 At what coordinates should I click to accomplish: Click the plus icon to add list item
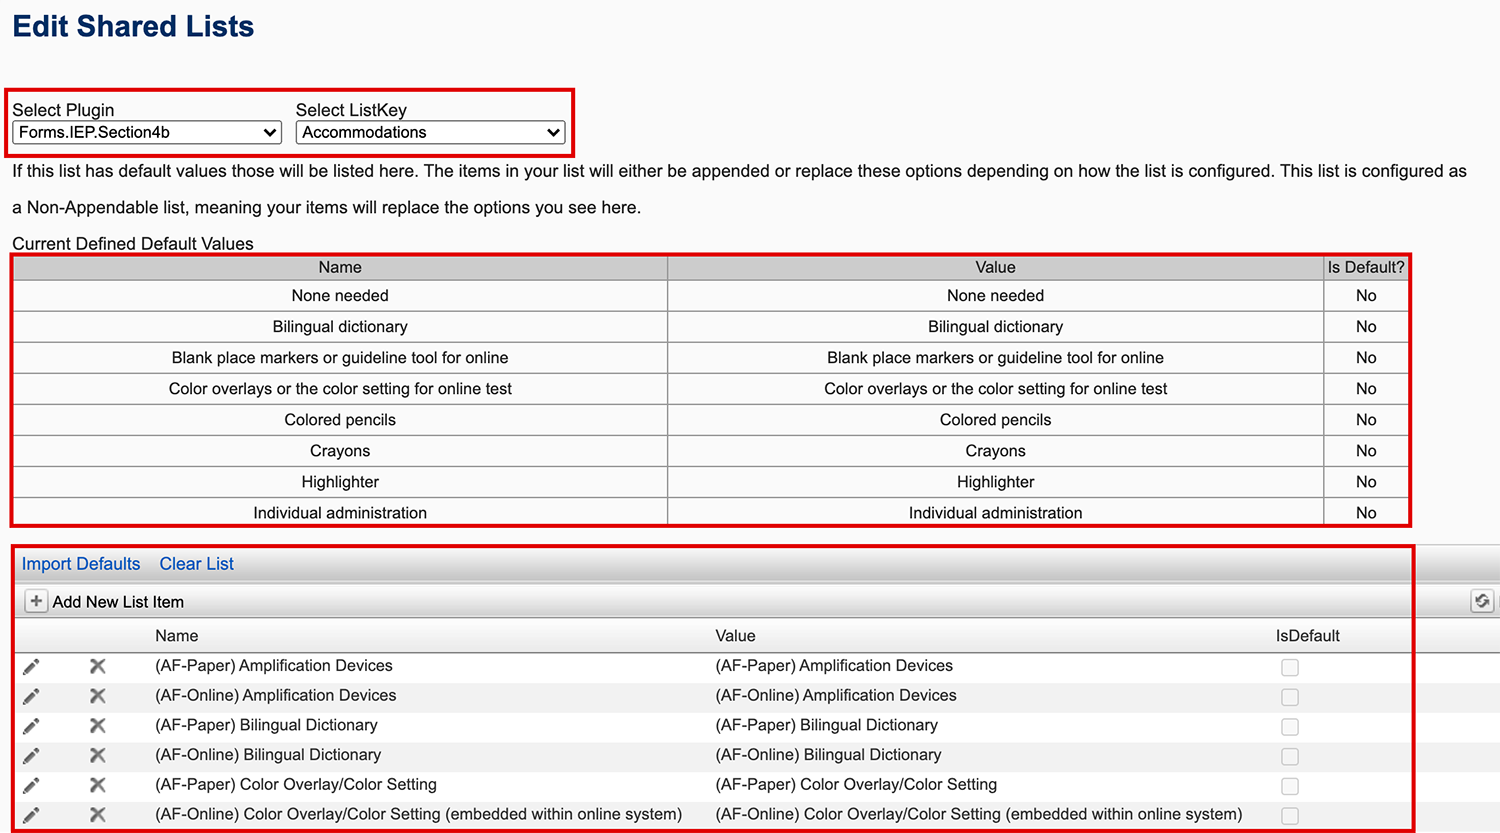[36, 601]
